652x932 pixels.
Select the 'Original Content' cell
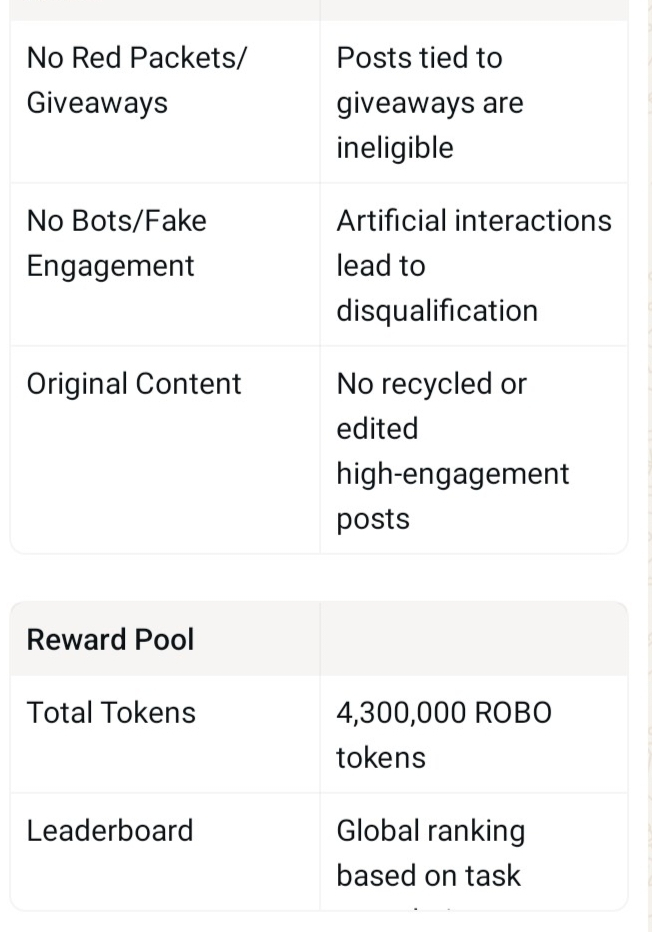click(134, 384)
